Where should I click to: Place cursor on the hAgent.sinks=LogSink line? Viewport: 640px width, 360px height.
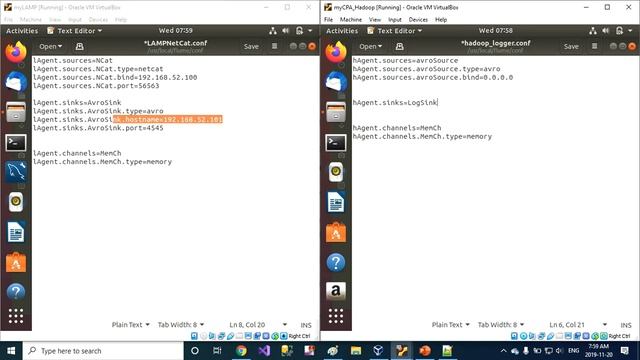(395, 103)
